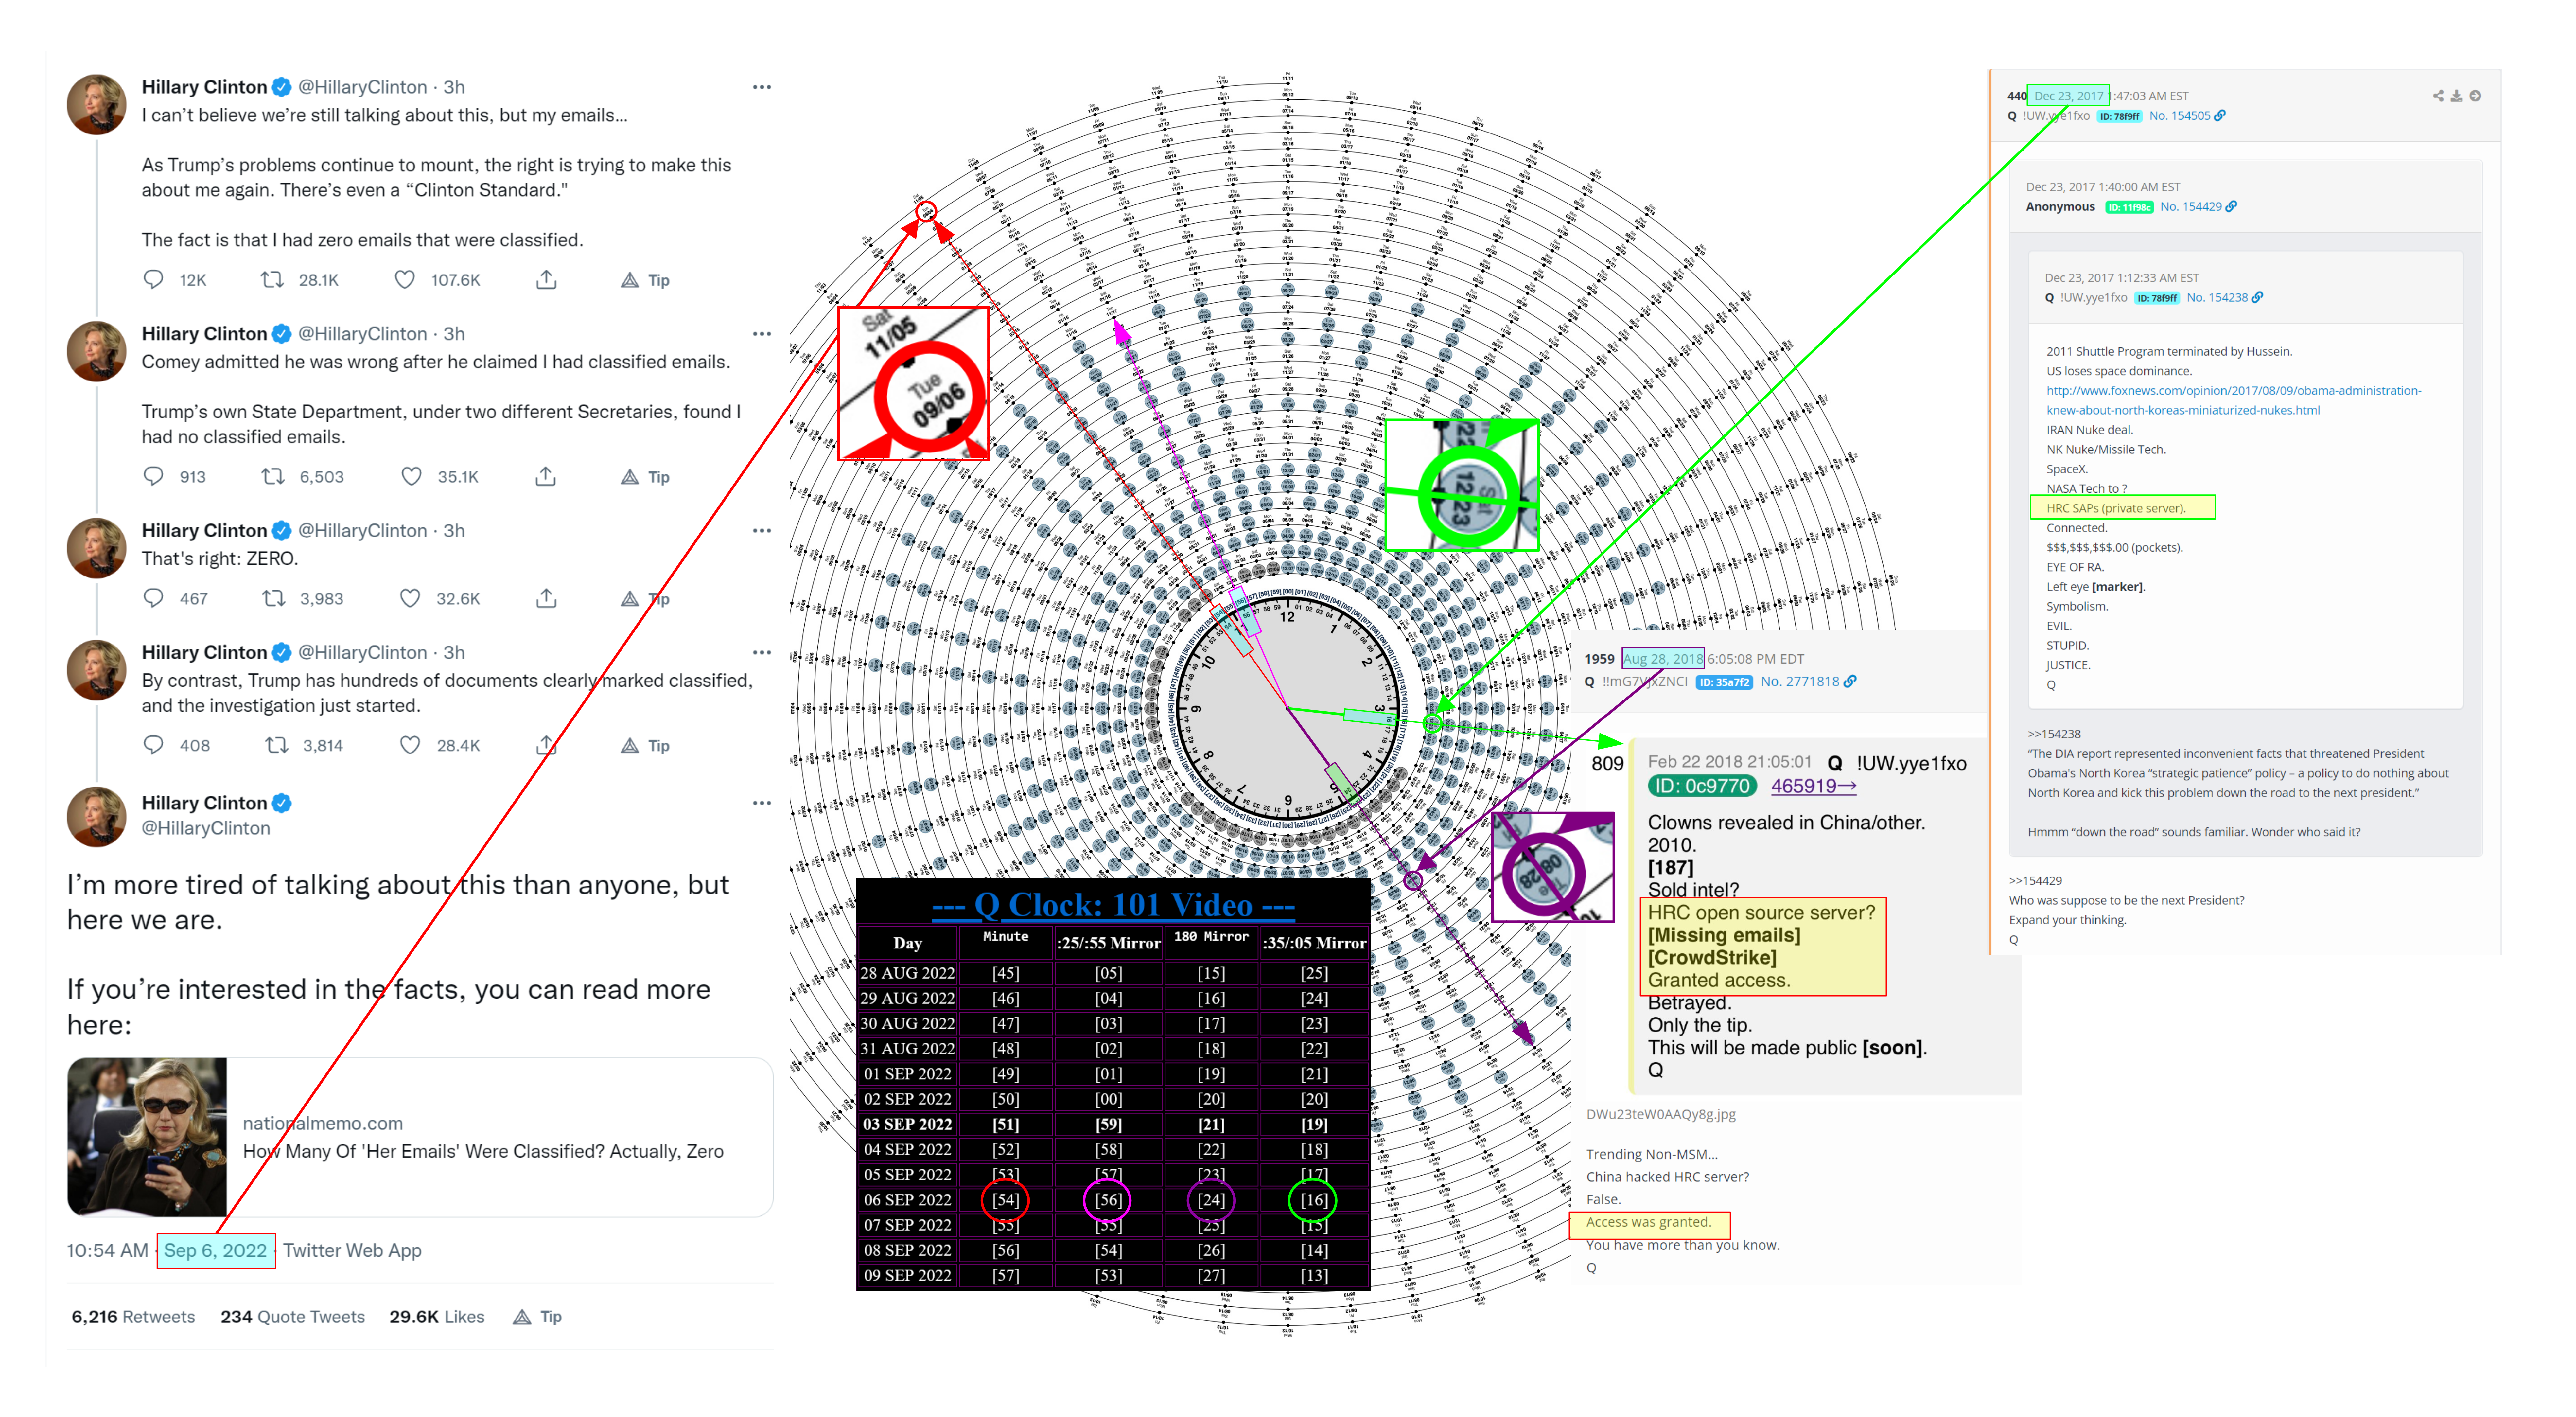
Task: Share the Comey admitted tweet
Action: (546, 477)
